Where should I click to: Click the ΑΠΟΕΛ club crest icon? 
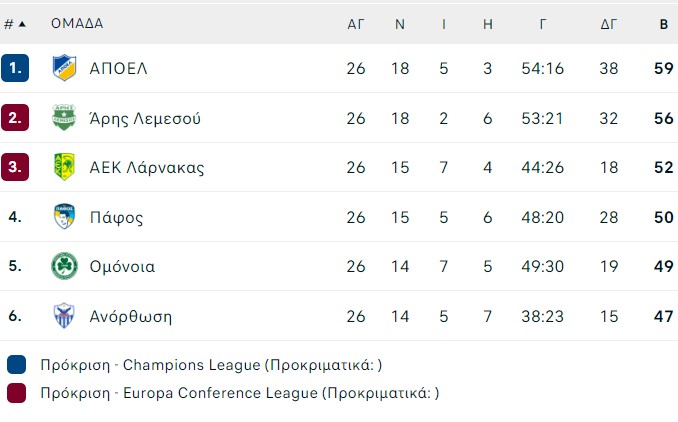pos(64,68)
